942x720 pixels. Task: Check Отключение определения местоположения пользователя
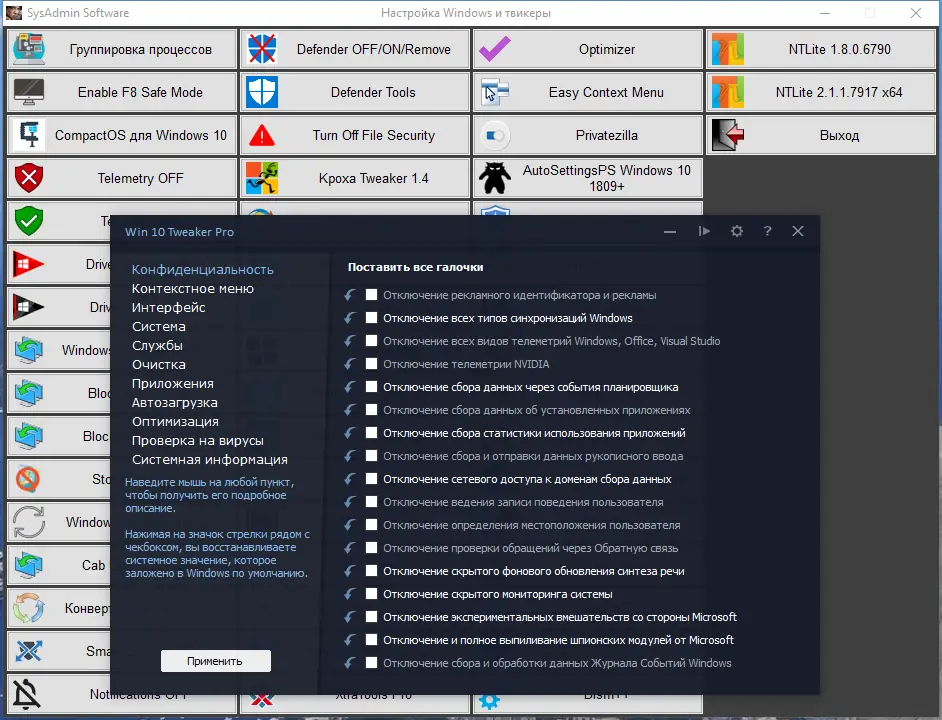pyautogui.click(x=371, y=525)
